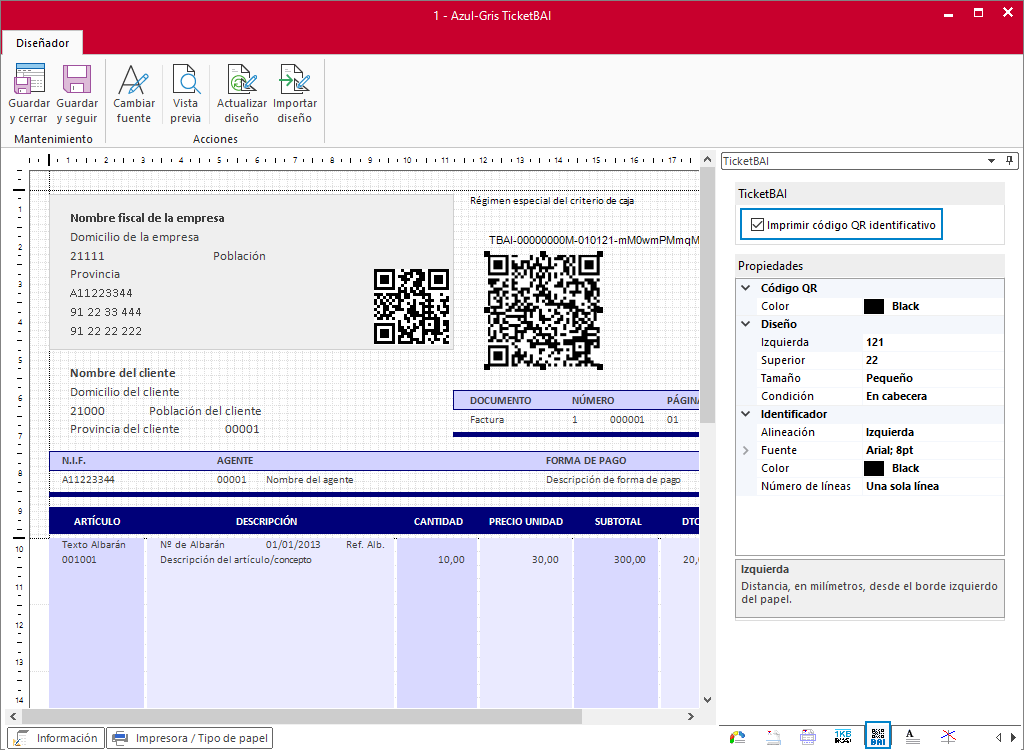Select the Factura document field
Screen dimensions: 1024x750
click(487, 419)
